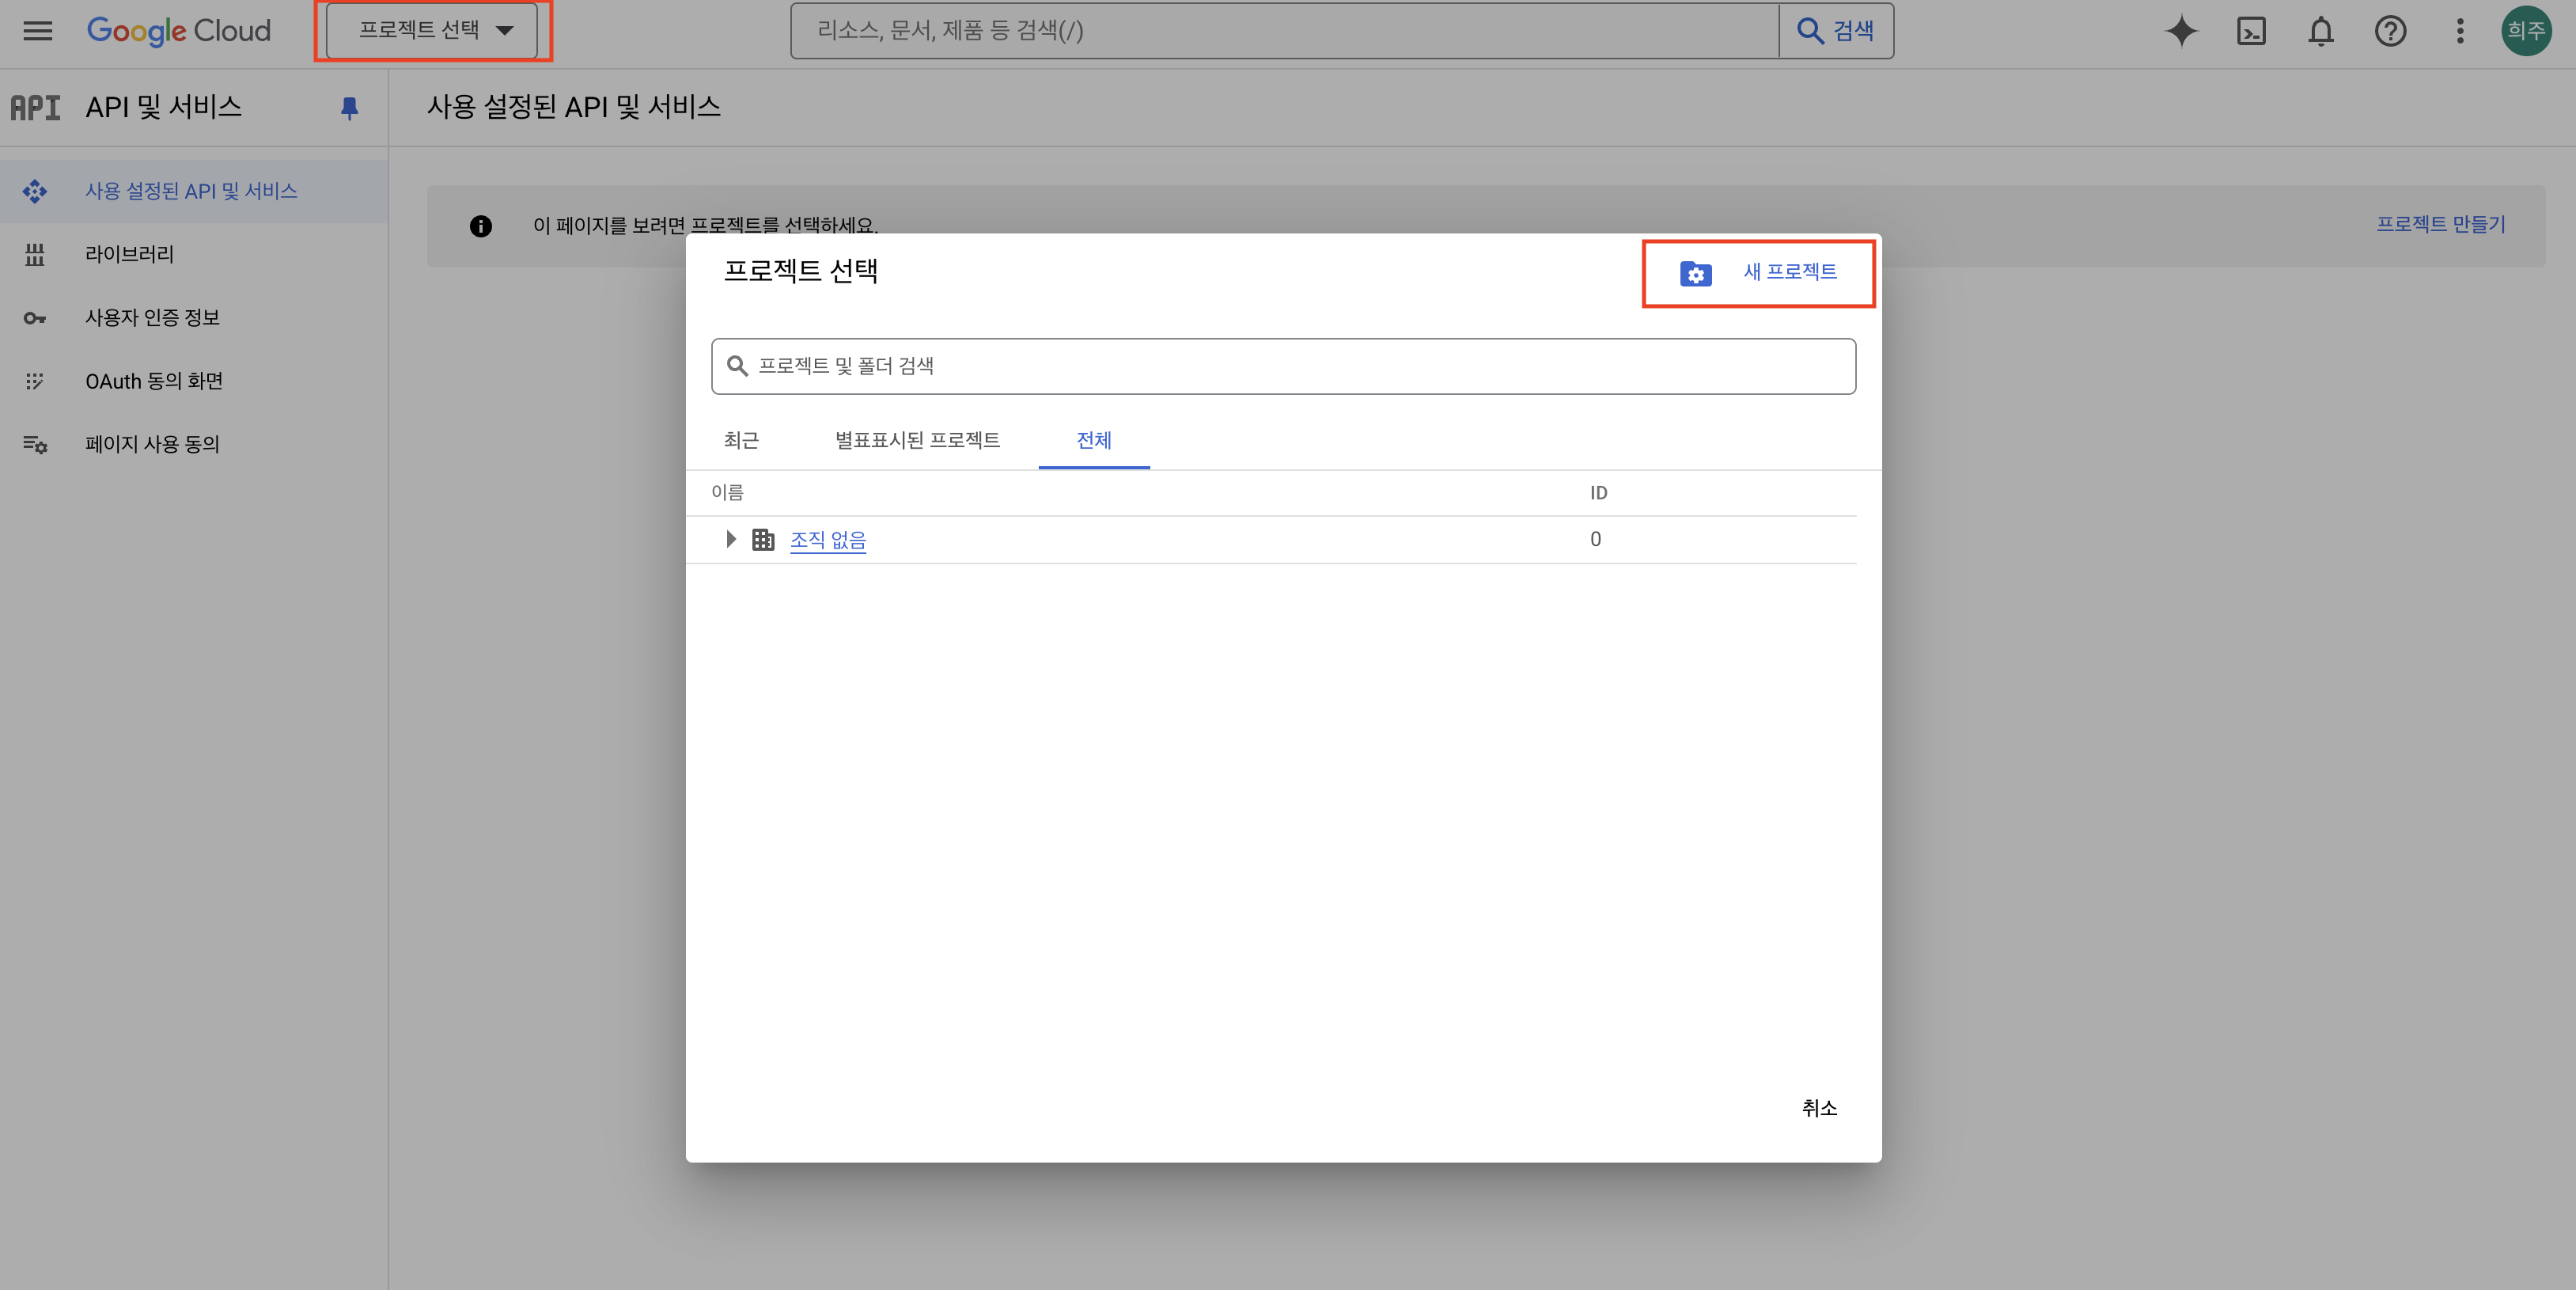This screenshot has width=2576, height=1290.
Task: Activate Cloud Shell terminal icon
Action: (2251, 31)
